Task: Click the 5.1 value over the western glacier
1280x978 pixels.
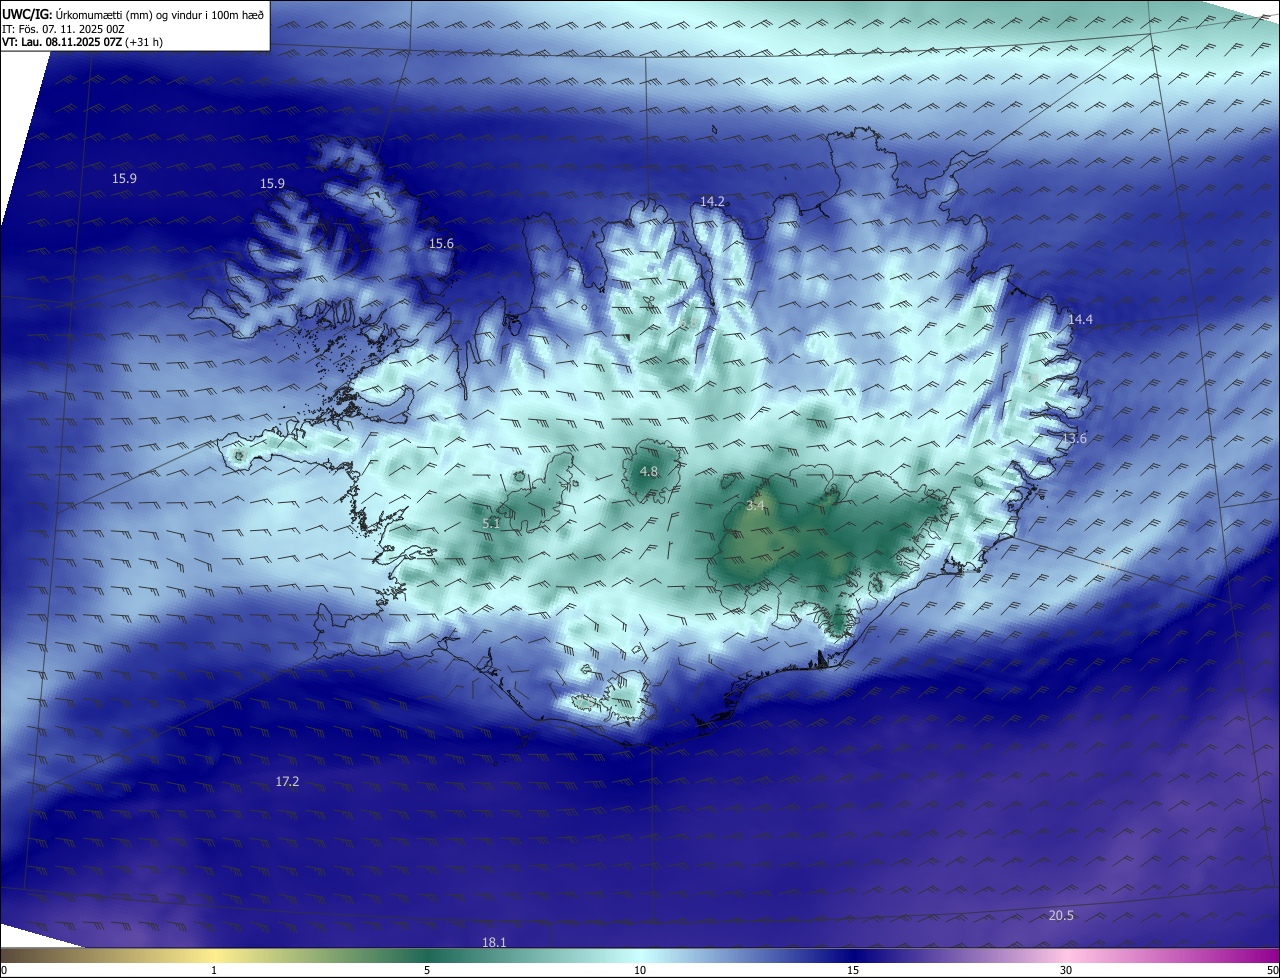Action: click(491, 524)
